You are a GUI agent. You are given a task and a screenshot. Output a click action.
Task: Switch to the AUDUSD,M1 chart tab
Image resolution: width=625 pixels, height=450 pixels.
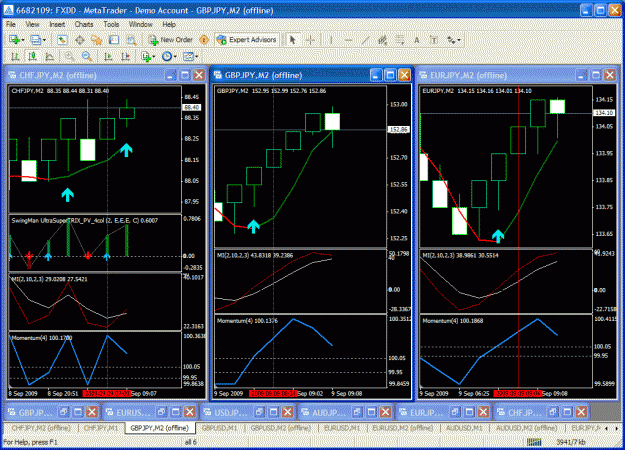click(464, 428)
